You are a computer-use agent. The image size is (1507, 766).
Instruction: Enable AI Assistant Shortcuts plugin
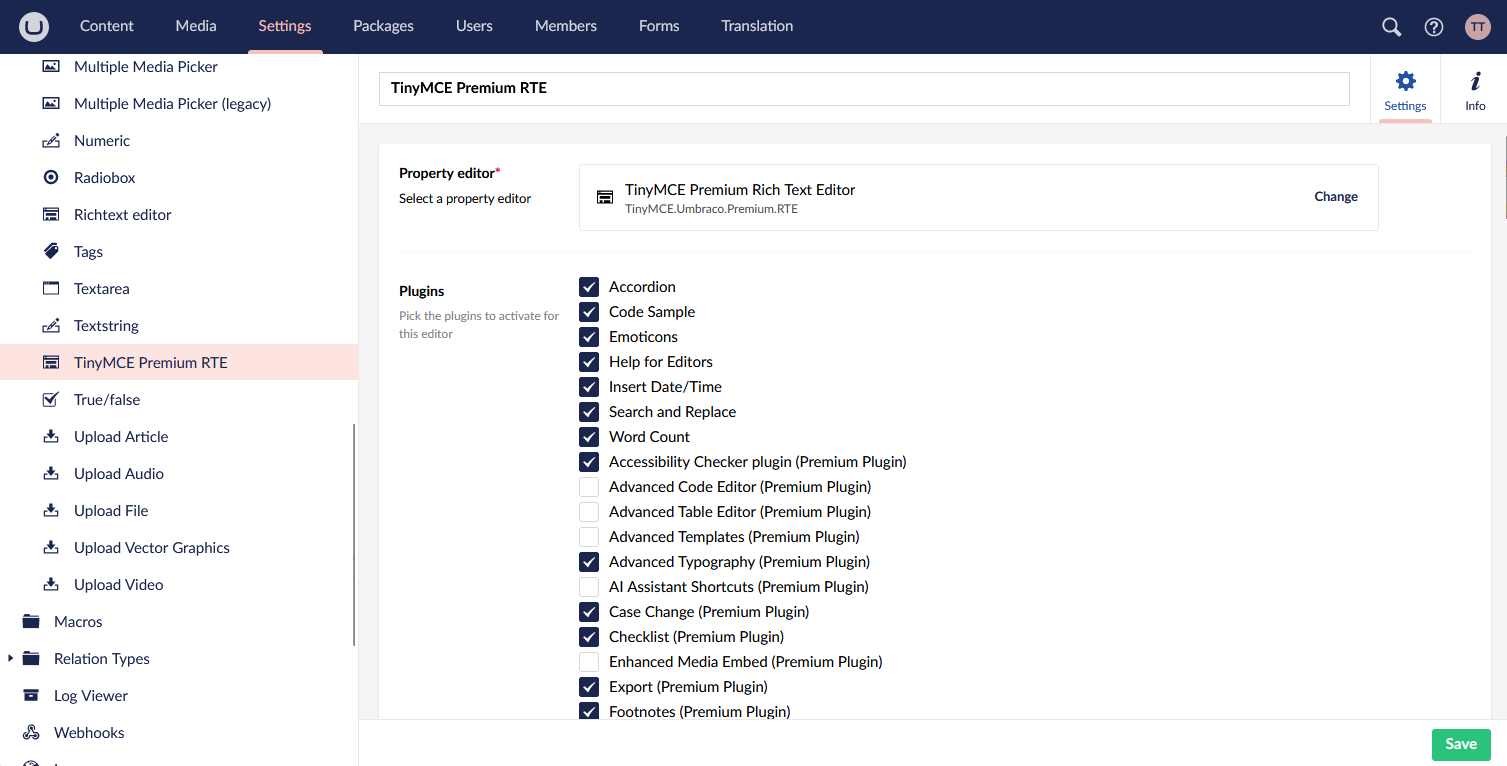(x=589, y=587)
